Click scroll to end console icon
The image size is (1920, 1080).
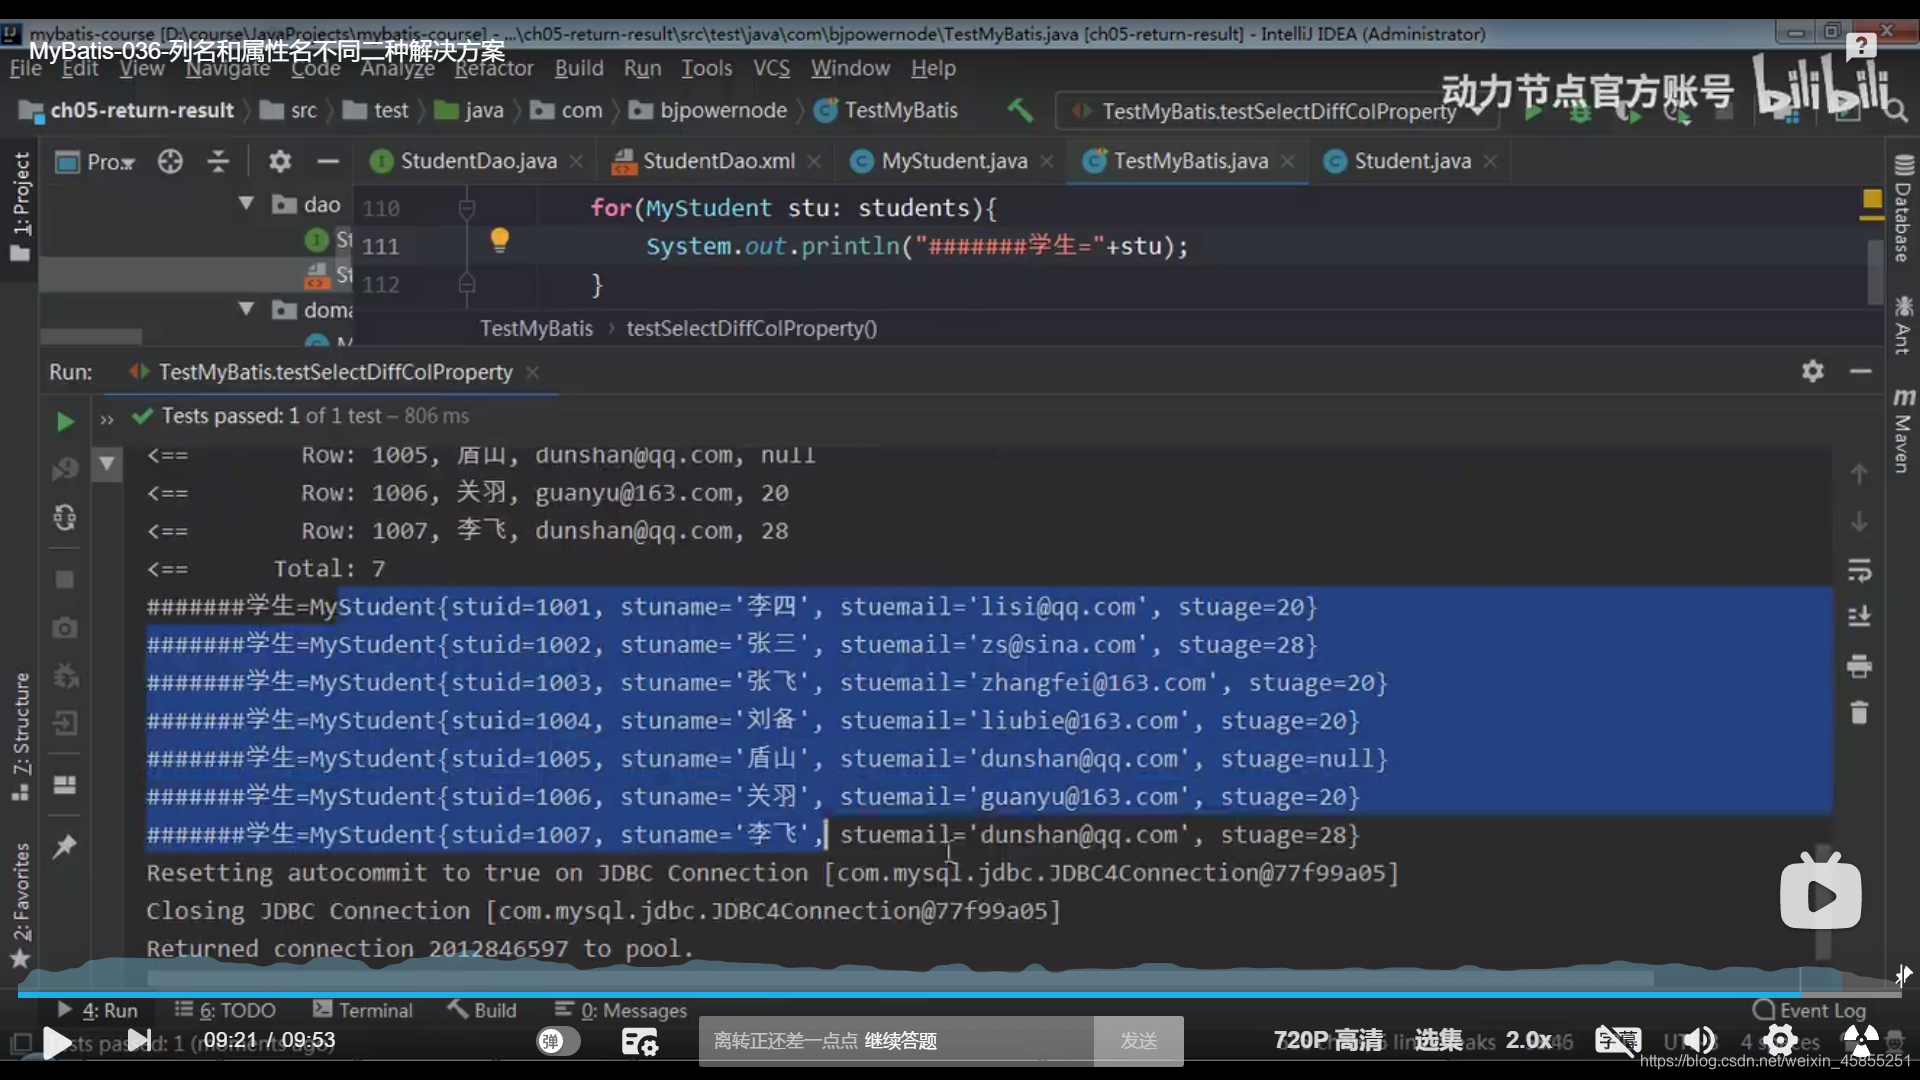(x=1859, y=617)
